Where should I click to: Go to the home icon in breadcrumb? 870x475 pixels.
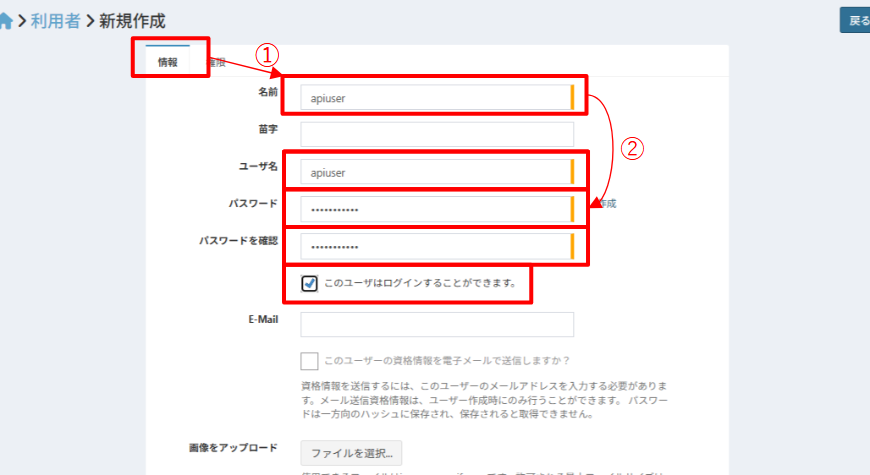5,21
